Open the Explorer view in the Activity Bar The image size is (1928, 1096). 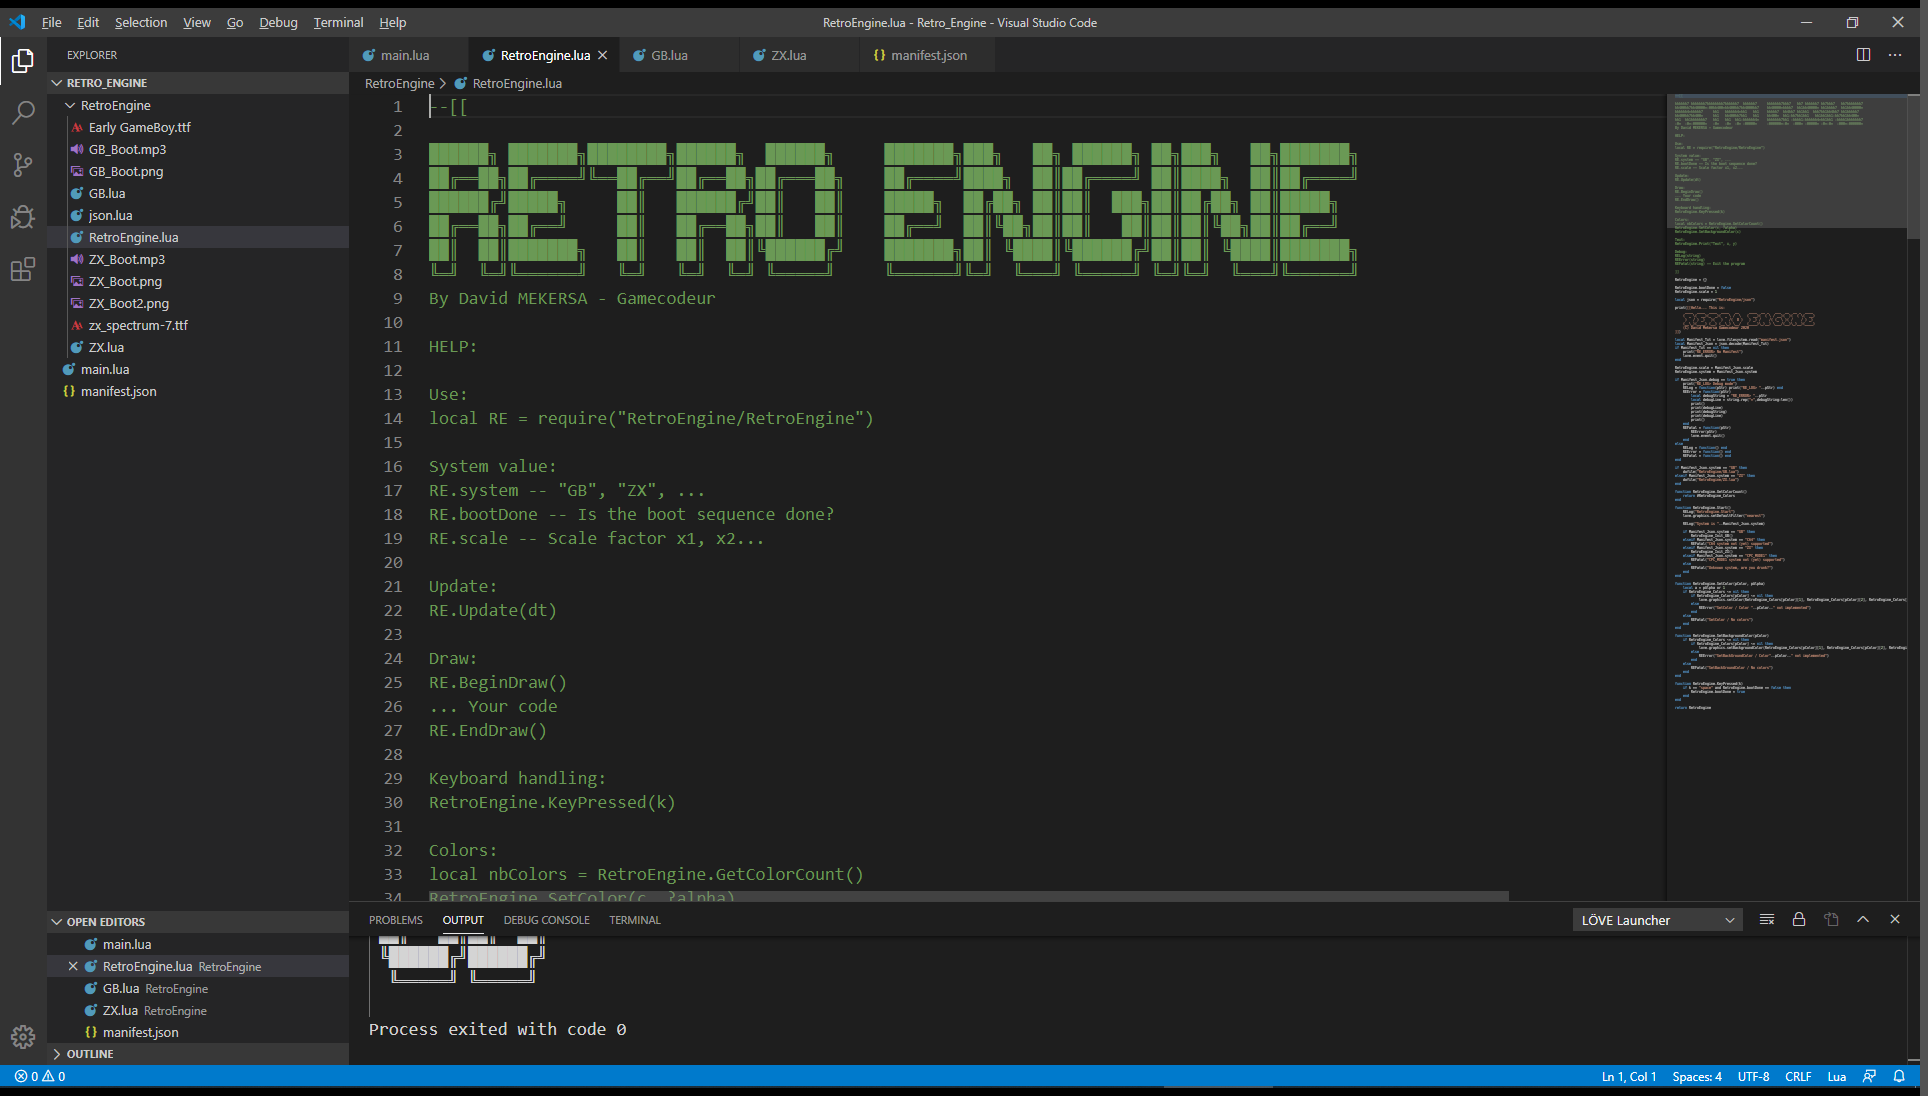point(22,61)
